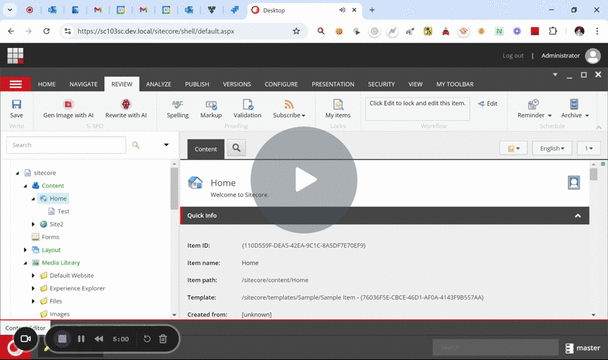
Task: Click the master database icon
Action: (x=570, y=348)
